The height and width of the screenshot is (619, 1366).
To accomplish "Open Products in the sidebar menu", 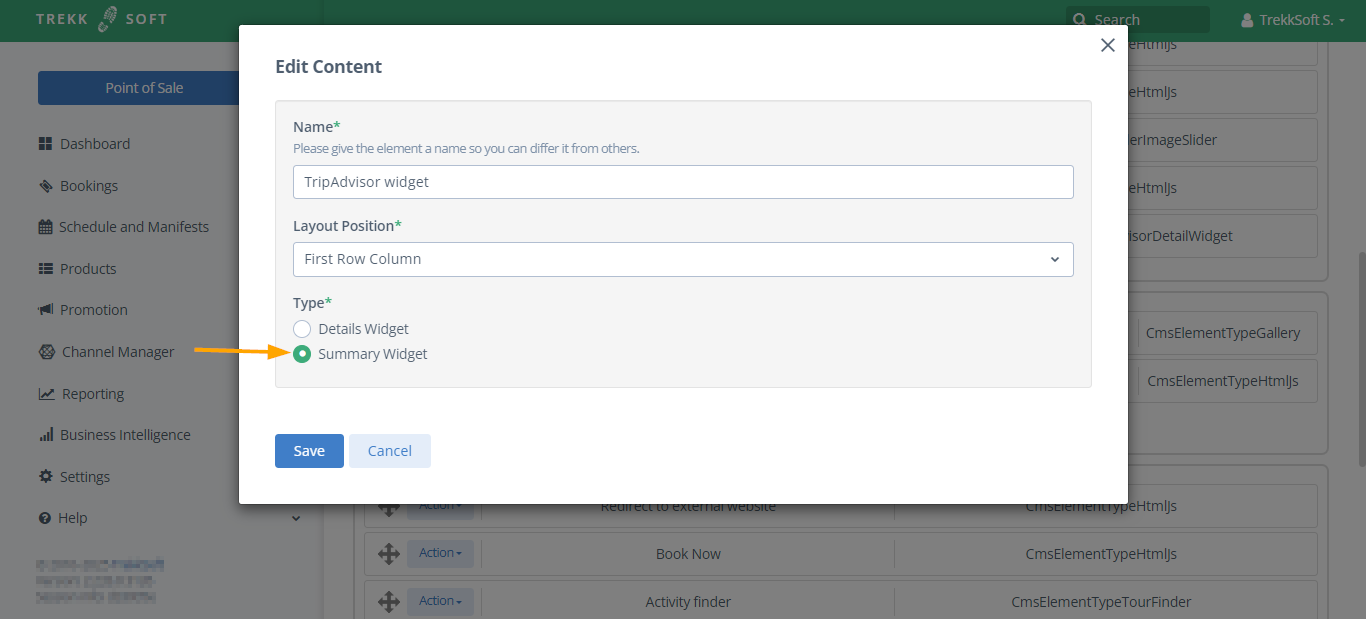I will tap(88, 269).
